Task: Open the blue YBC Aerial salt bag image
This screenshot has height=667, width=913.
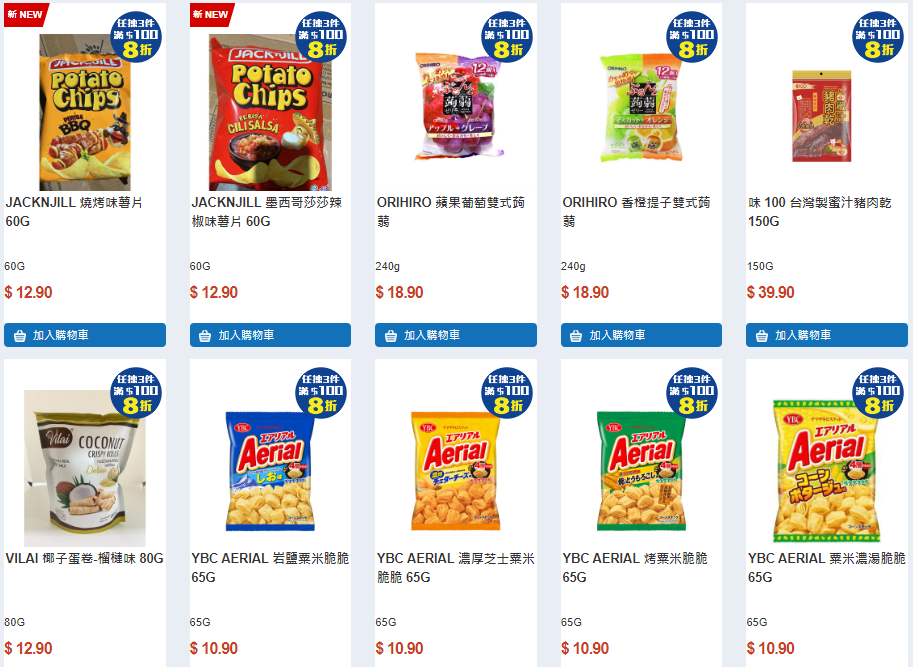Action: click(x=270, y=471)
